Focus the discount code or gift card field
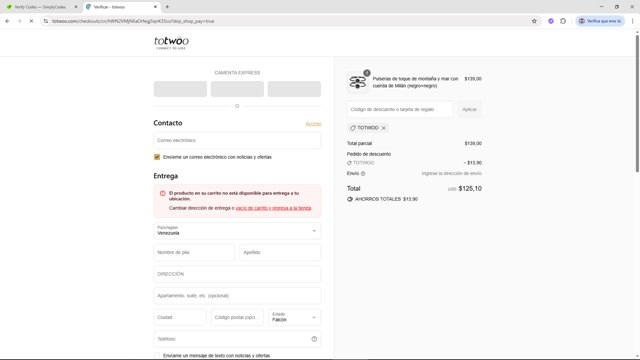640x360 pixels. point(400,109)
